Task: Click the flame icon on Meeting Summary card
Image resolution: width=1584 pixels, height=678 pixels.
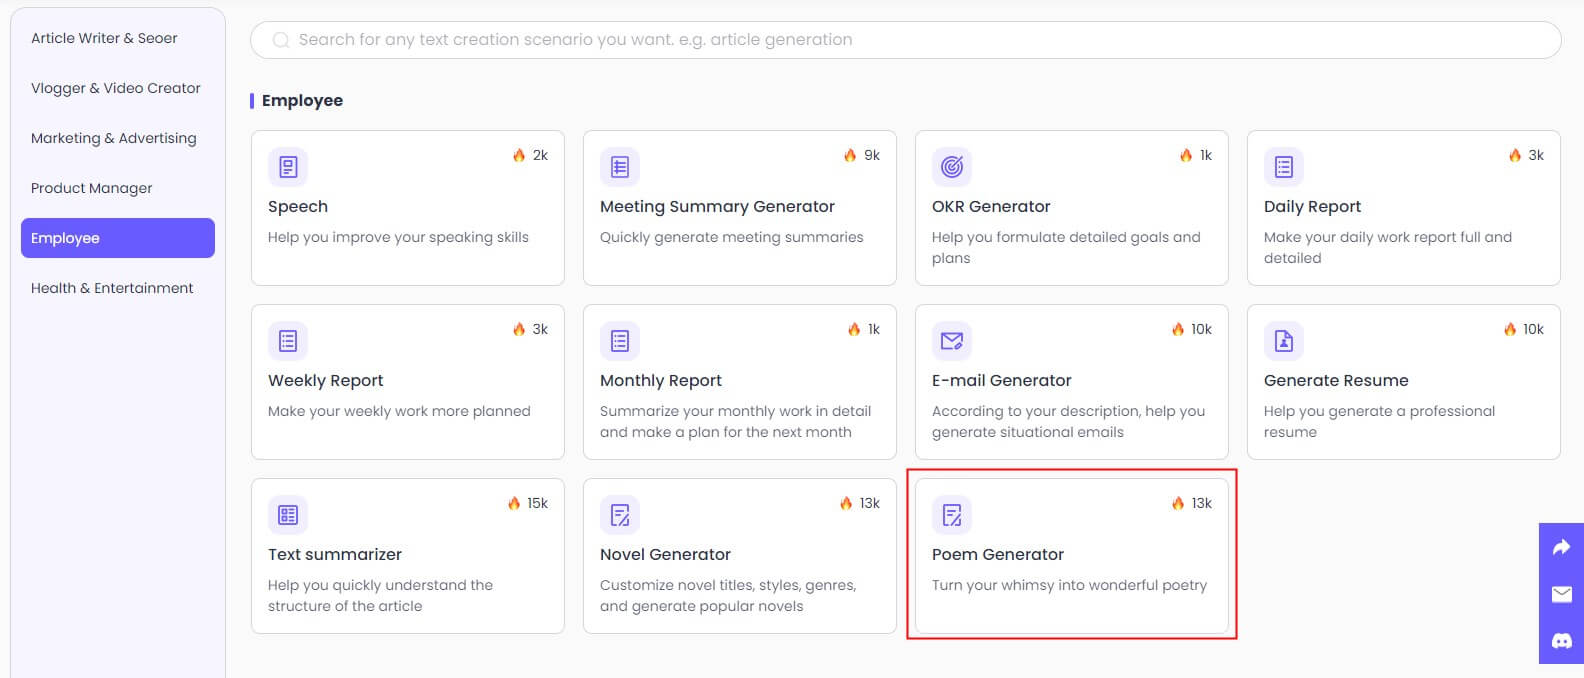Action: [x=850, y=155]
